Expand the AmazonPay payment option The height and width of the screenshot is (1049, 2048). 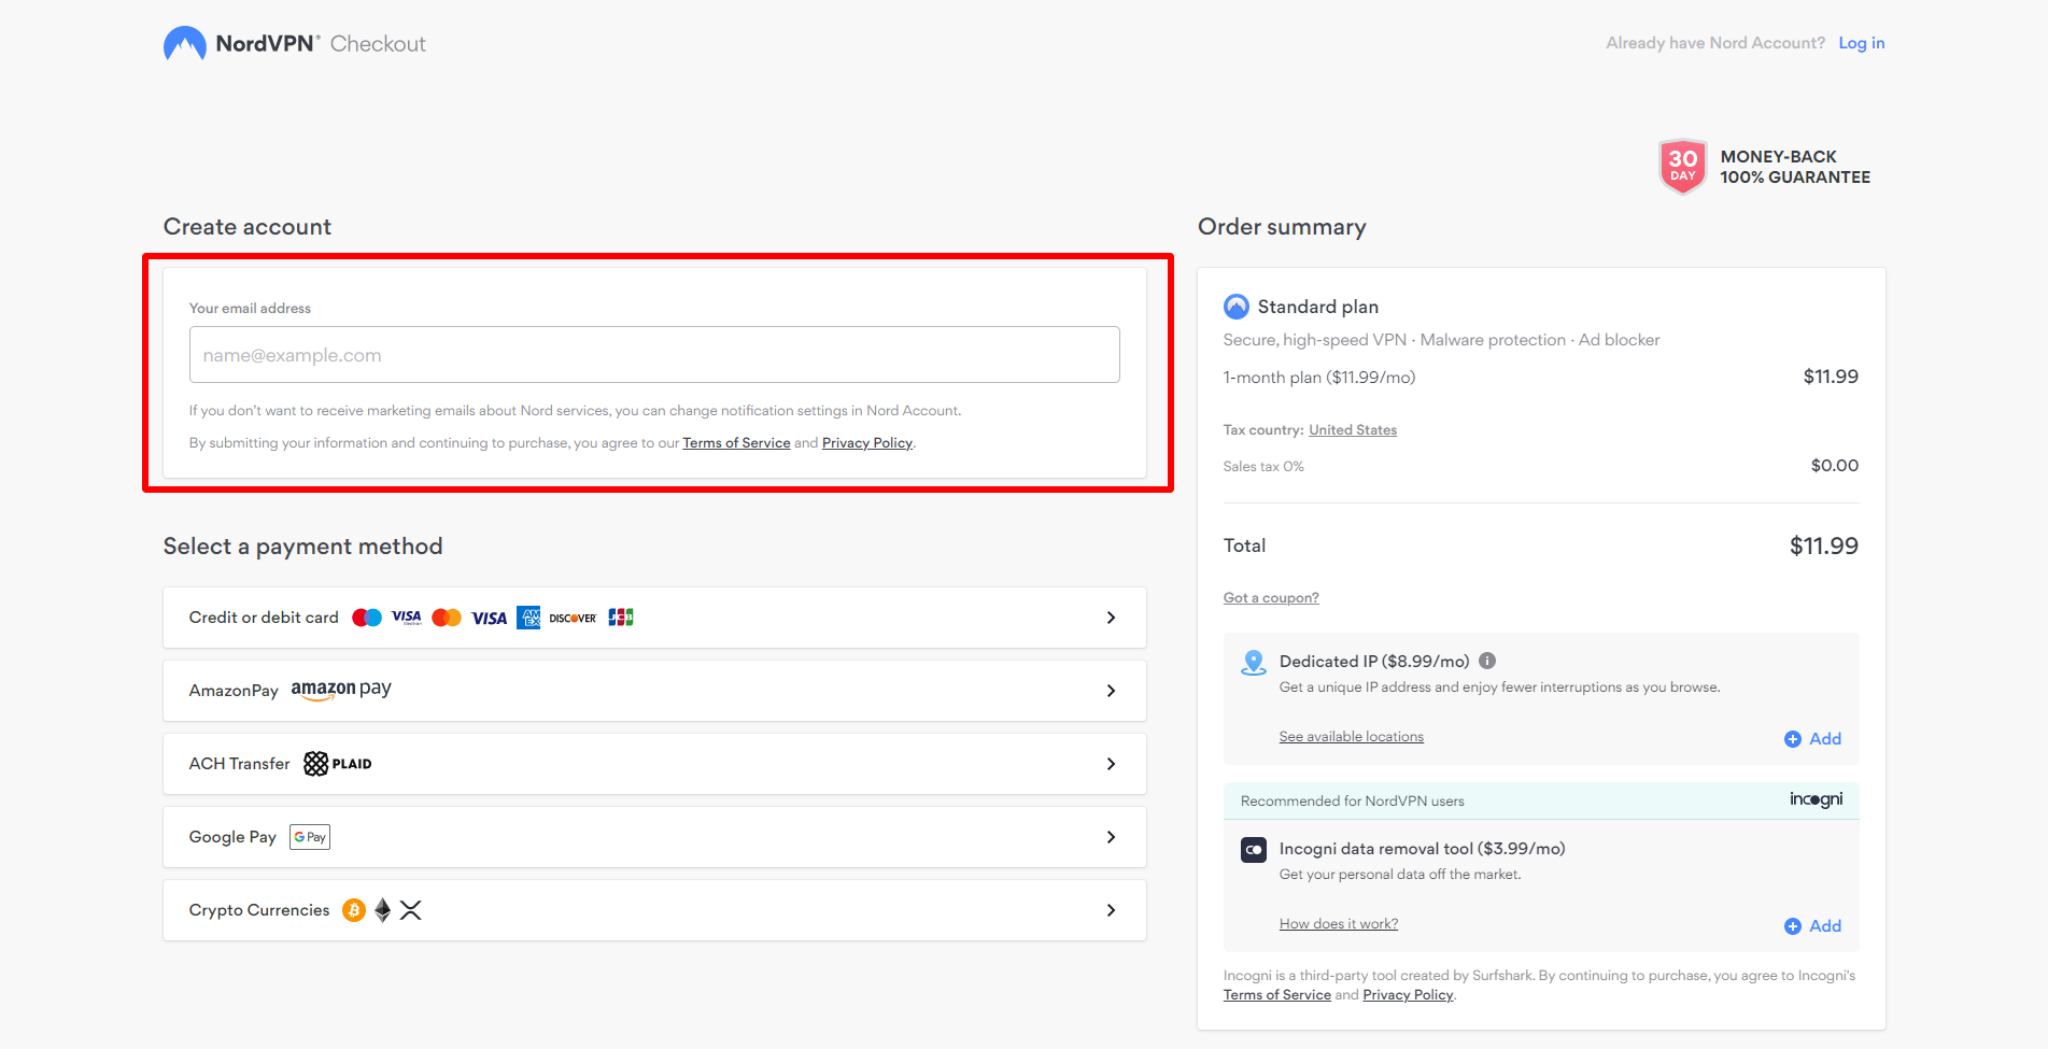pos(654,690)
